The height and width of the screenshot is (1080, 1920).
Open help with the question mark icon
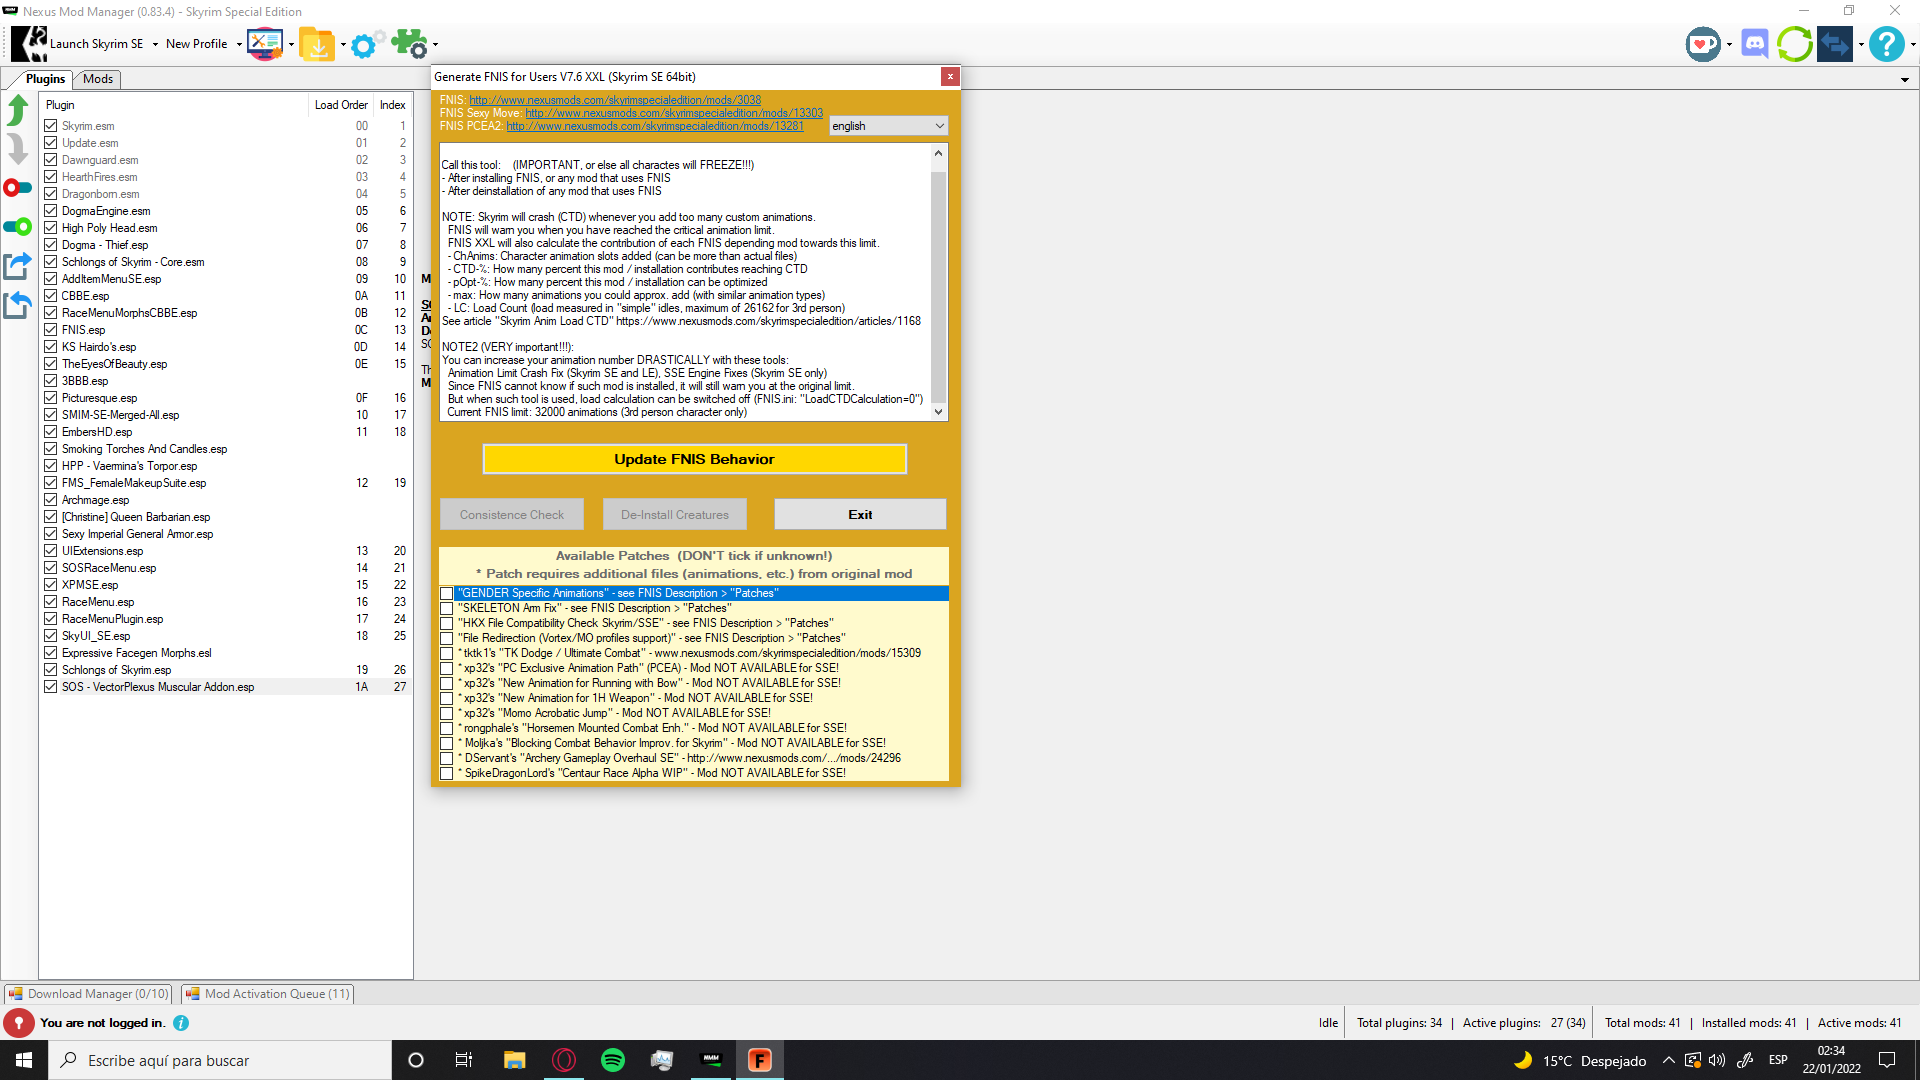tap(1886, 44)
